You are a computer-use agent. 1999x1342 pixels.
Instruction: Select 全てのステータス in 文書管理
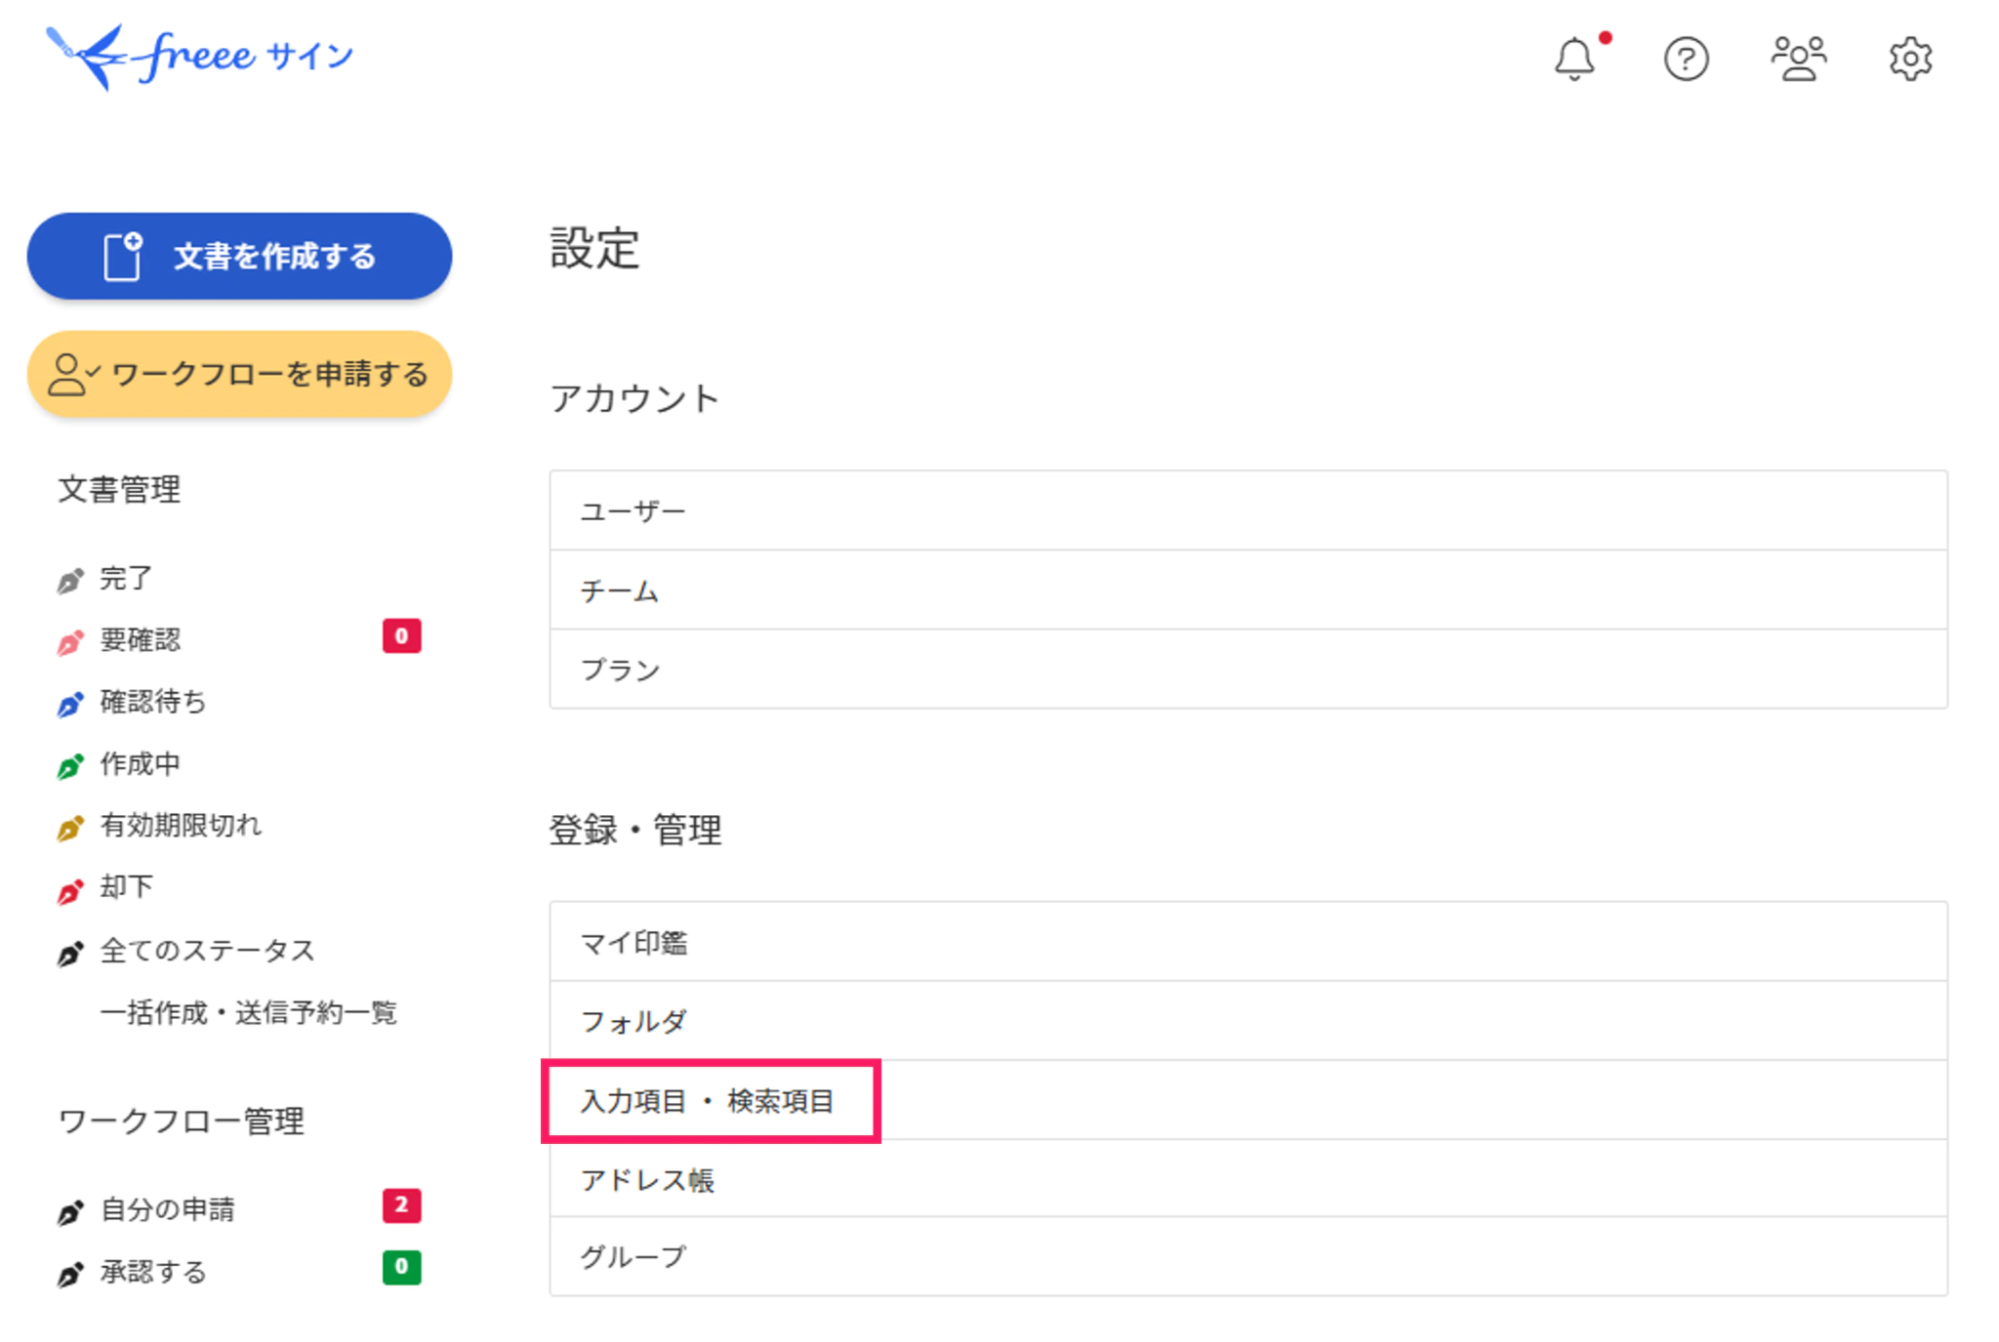pos(205,950)
